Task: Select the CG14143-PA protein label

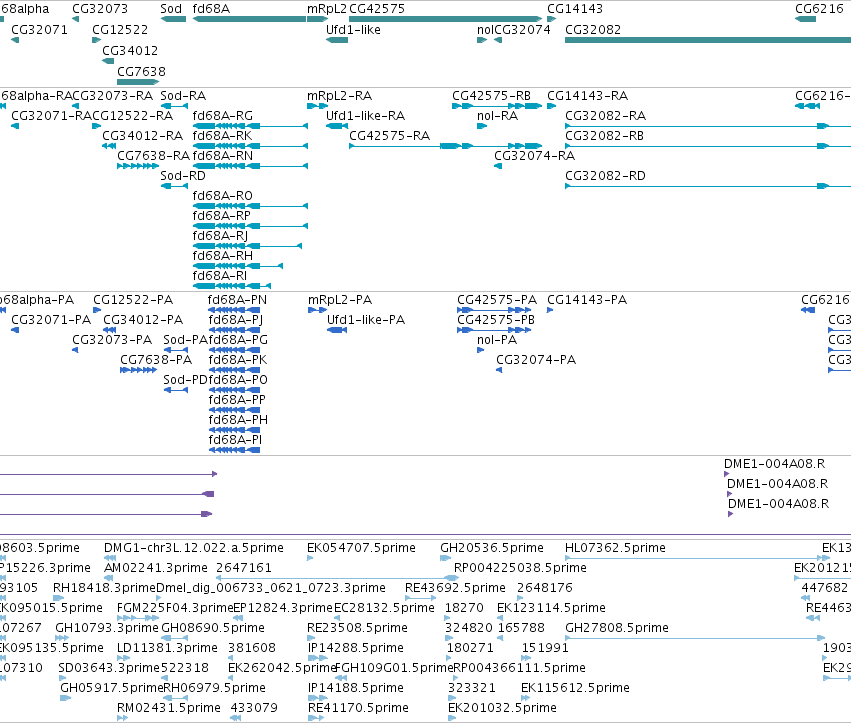Action: (587, 300)
